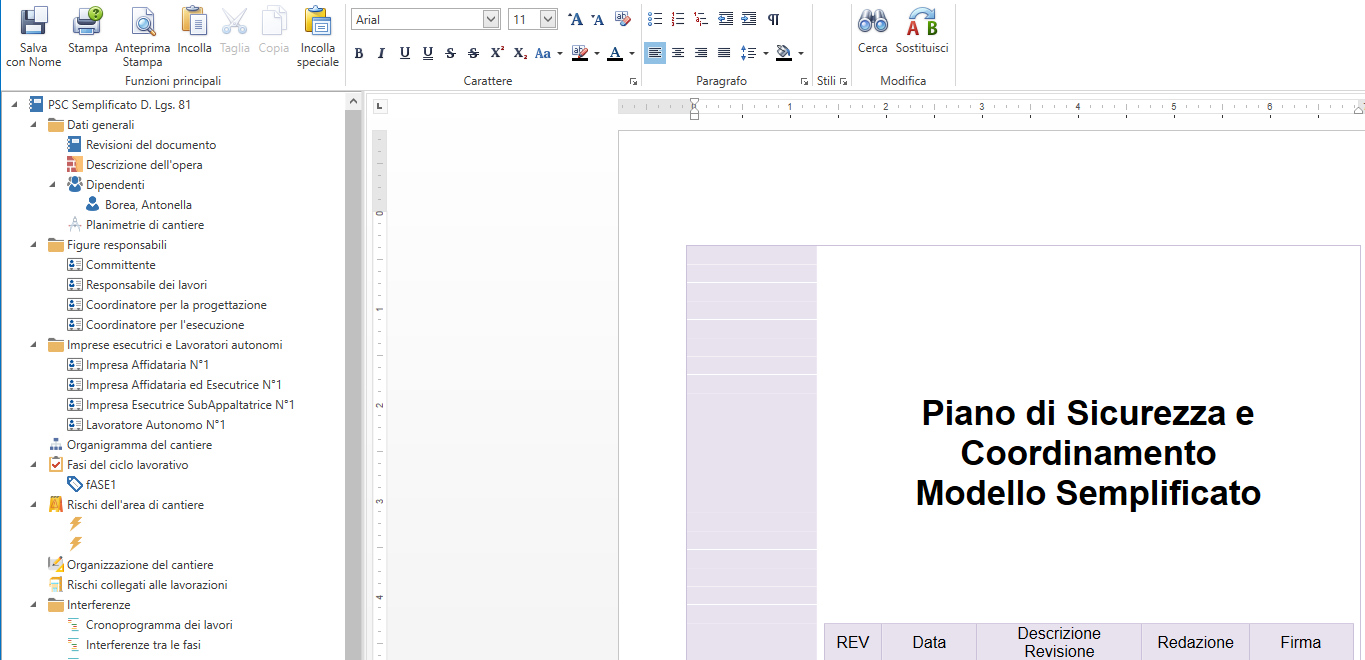Toggle superscript formatting
This screenshot has width=1365, height=660.
[x=497, y=53]
